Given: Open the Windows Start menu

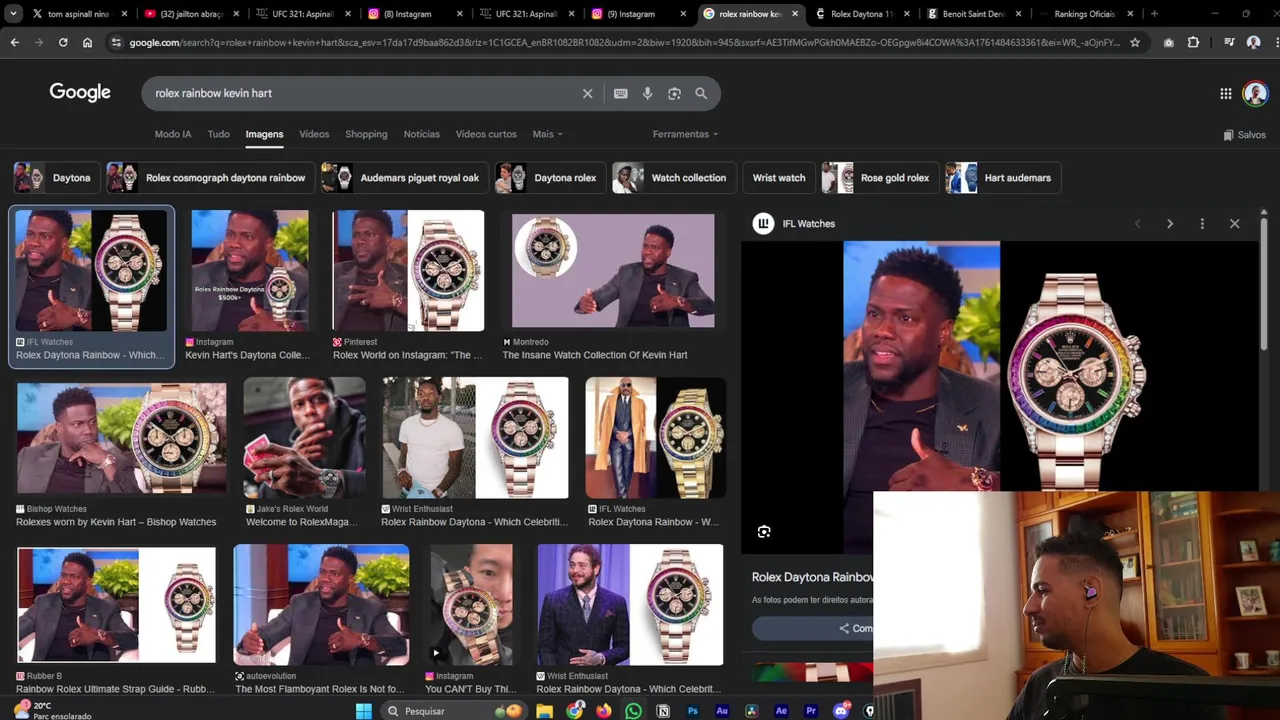Looking at the screenshot, I should point(364,711).
